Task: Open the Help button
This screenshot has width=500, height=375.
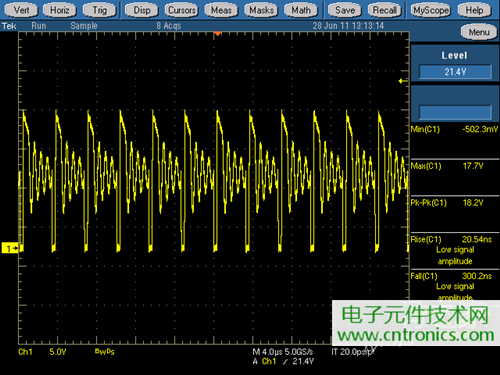Action: coord(474,10)
